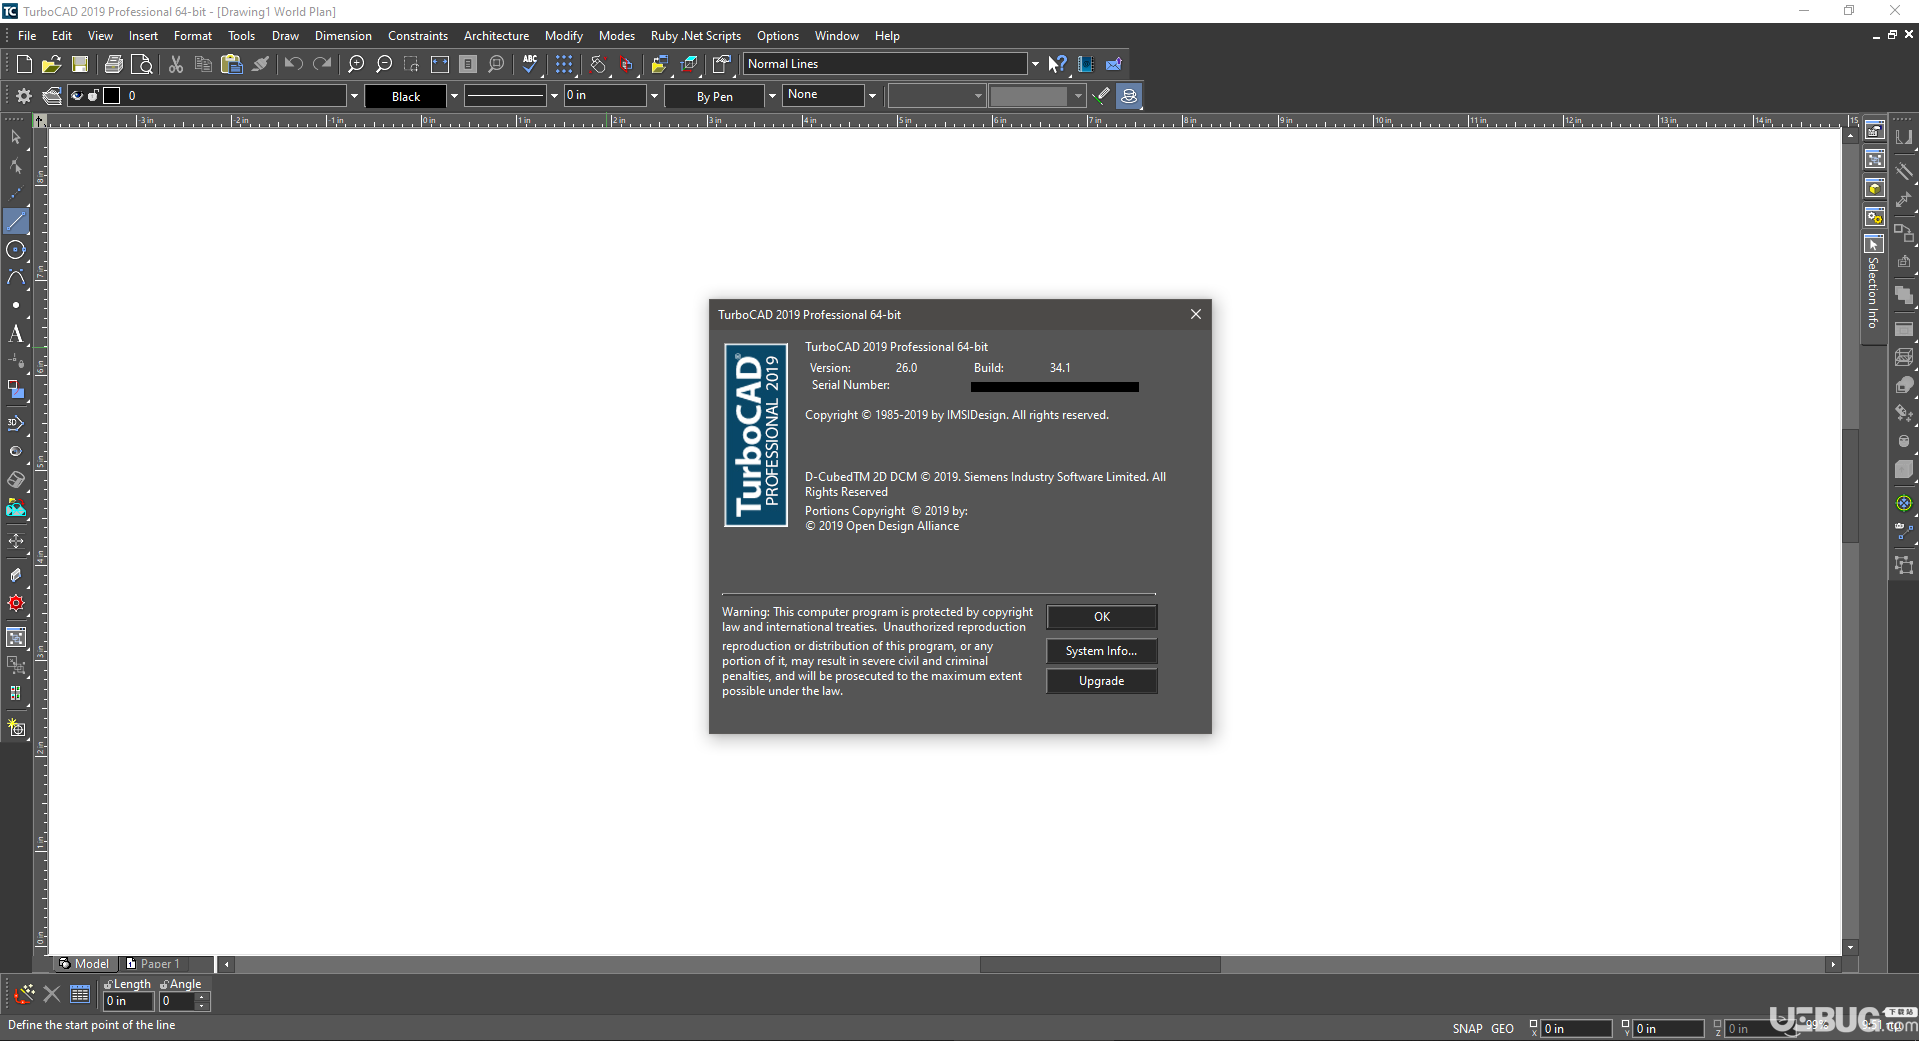Click the Copy icon in toolbar
The height and width of the screenshot is (1041, 1919).
[x=204, y=64]
